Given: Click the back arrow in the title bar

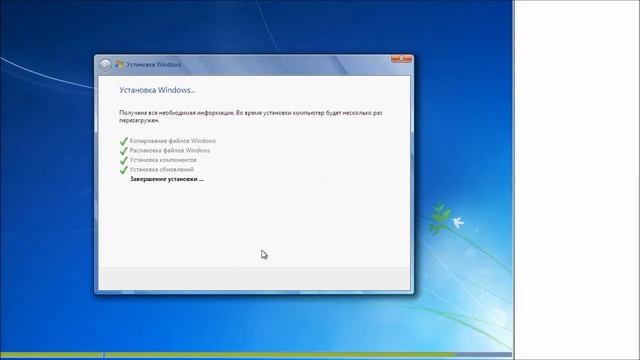Looking at the screenshot, I should point(105,64).
